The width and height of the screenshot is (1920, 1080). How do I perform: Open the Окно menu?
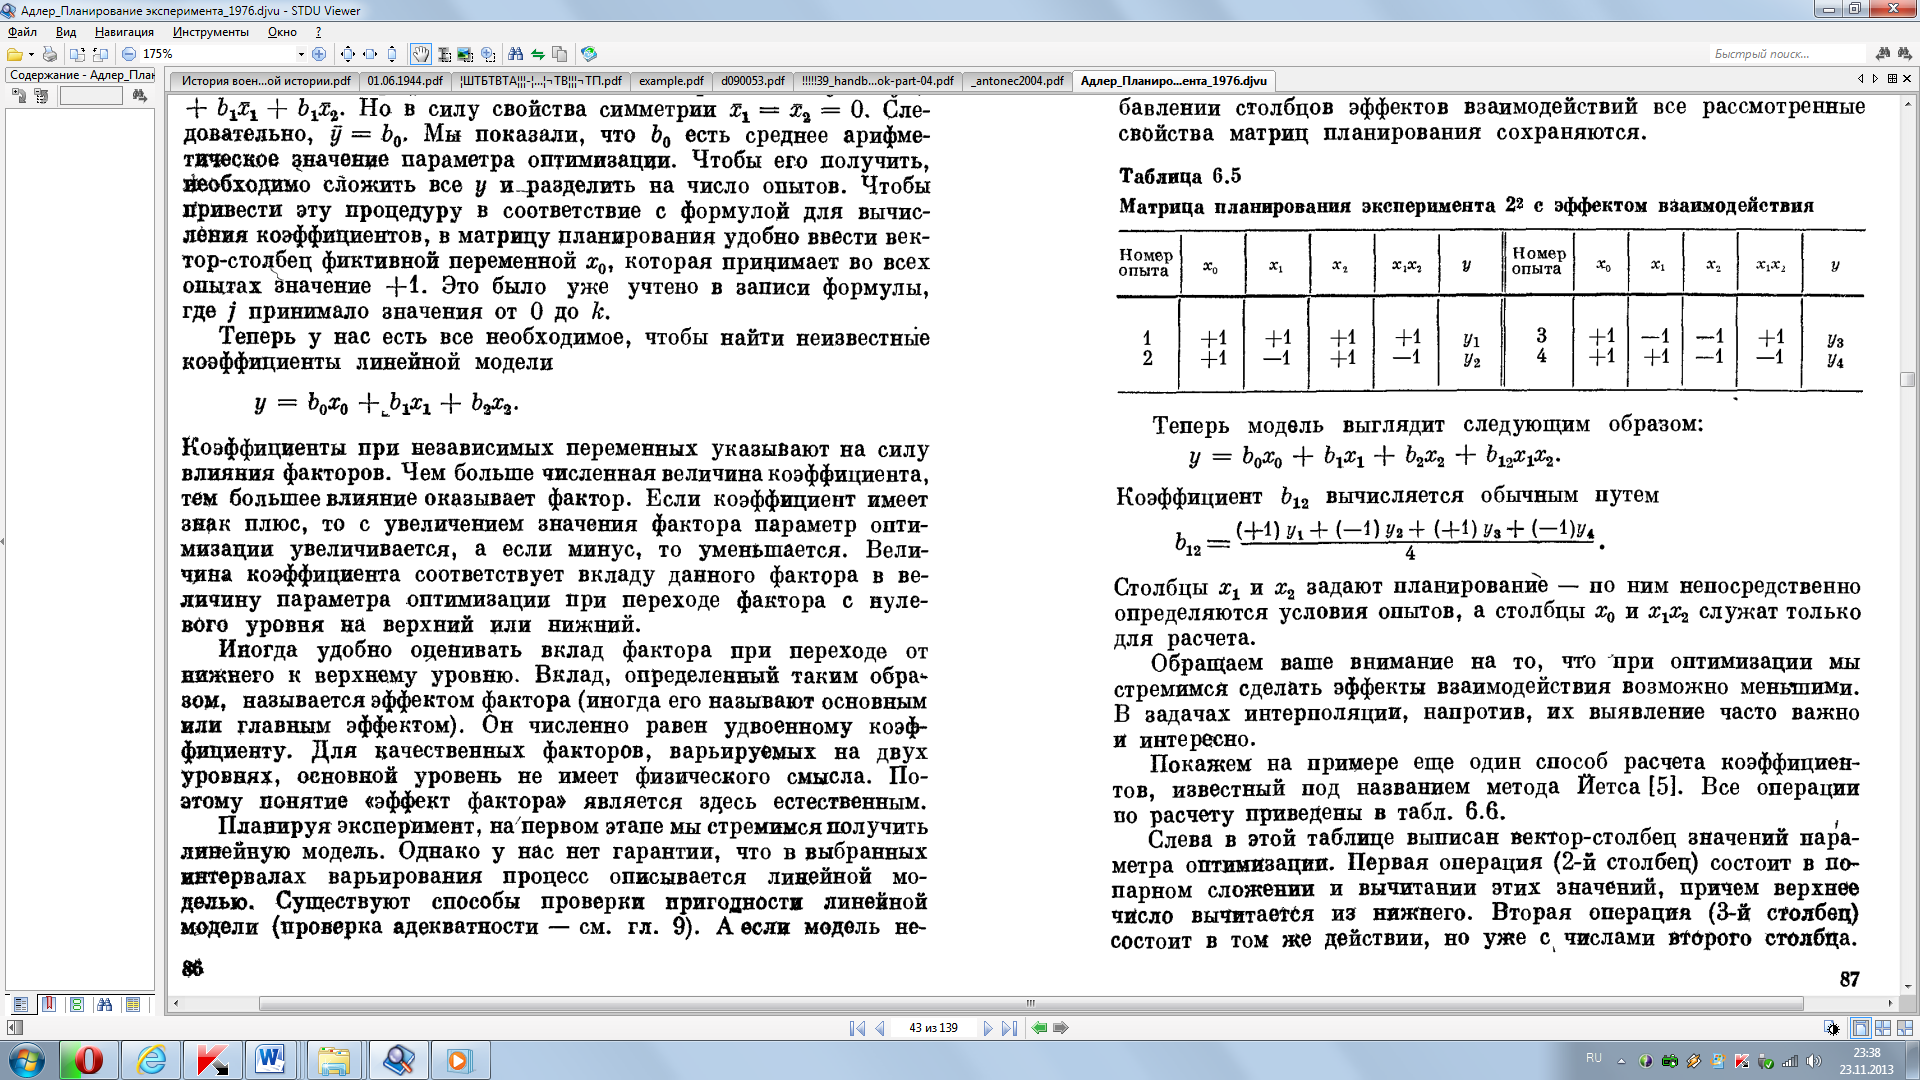[282, 32]
